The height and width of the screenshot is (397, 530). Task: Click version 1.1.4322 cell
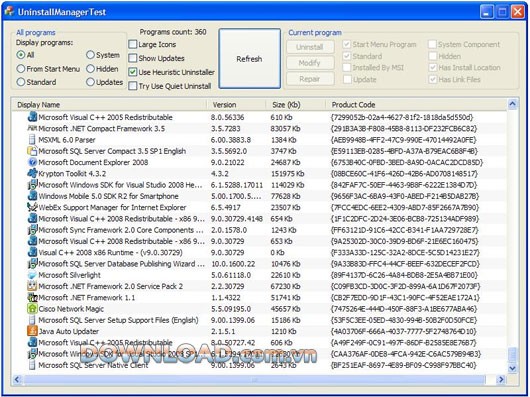pos(225,298)
